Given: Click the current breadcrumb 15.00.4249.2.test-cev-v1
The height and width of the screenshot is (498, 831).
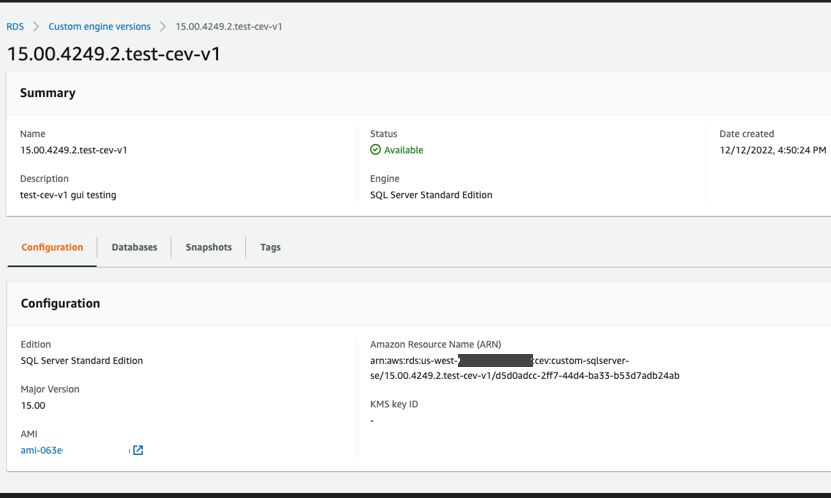Looking at the screenshot, I should coord(228,27).
